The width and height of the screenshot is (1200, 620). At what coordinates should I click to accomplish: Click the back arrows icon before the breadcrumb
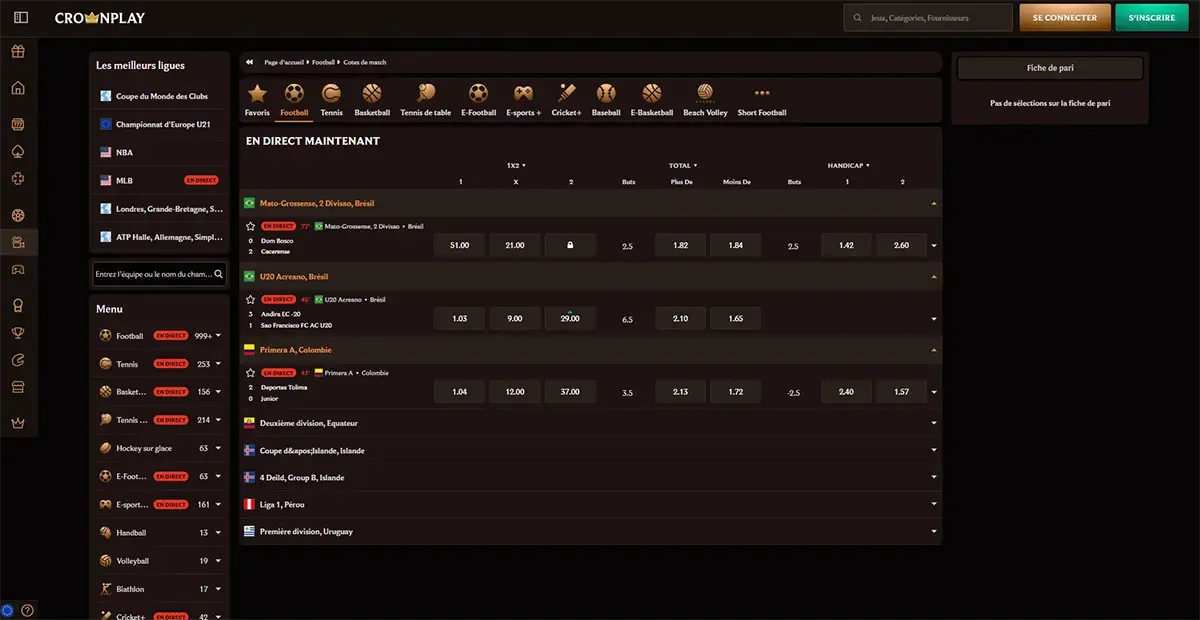pyautogui.click(x=249, y=62)
